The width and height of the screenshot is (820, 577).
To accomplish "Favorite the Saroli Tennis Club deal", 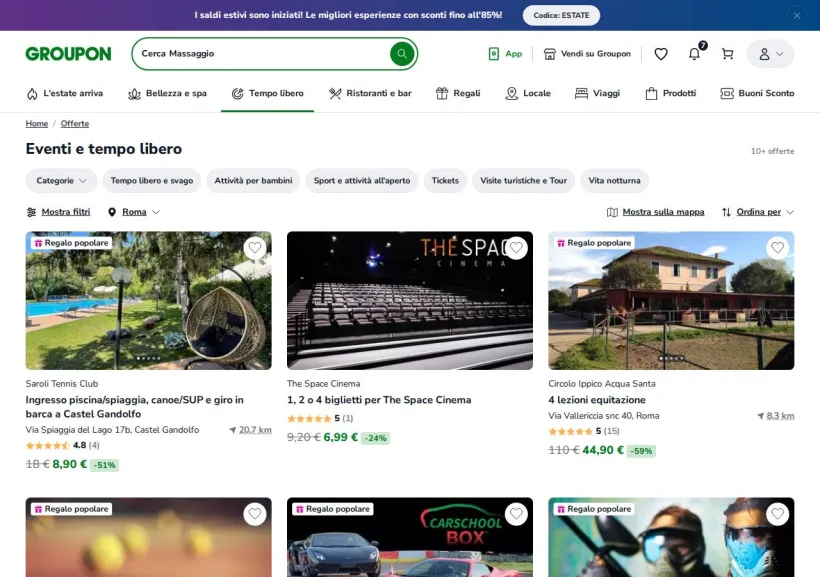I will [x=255, y=248].
